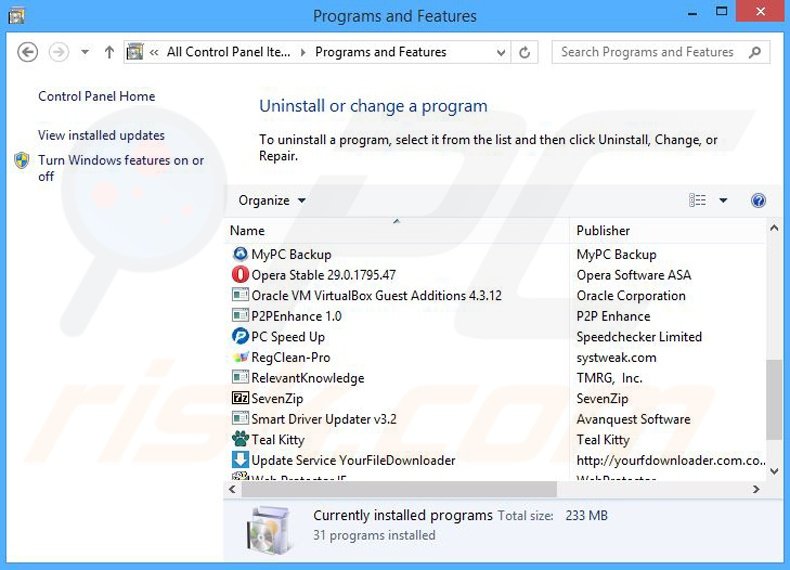Screen dimensions: 790x570
Task: Click the Oracle VM VirtualBox Guest Additions icon
Action: pyautogui.click(x=240, y=294)
